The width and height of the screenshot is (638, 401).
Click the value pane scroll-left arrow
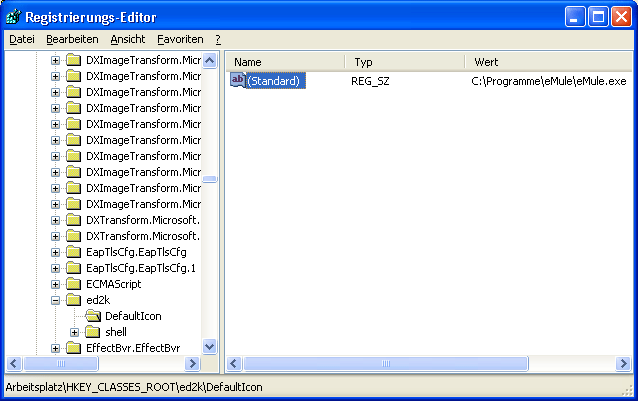(234, 363)
